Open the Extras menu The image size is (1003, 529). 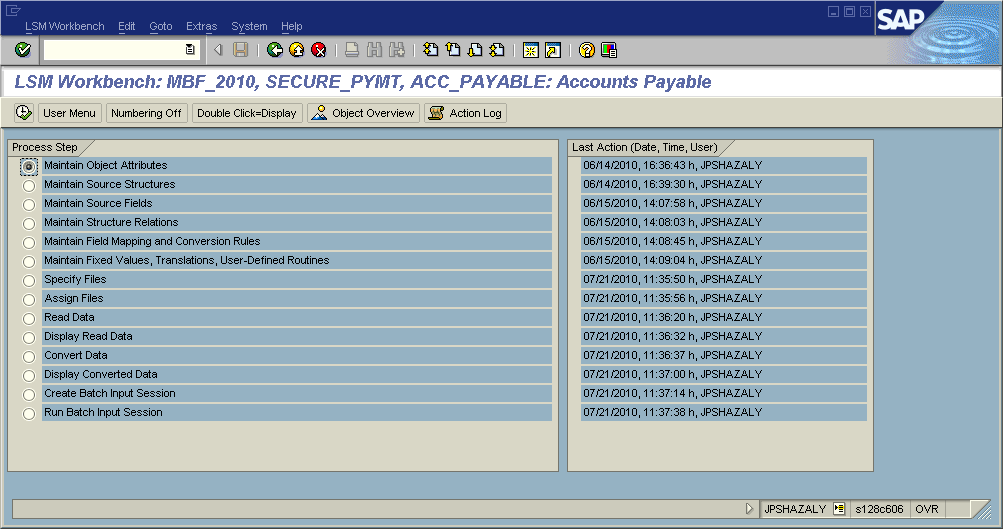[x=201, y=26]
